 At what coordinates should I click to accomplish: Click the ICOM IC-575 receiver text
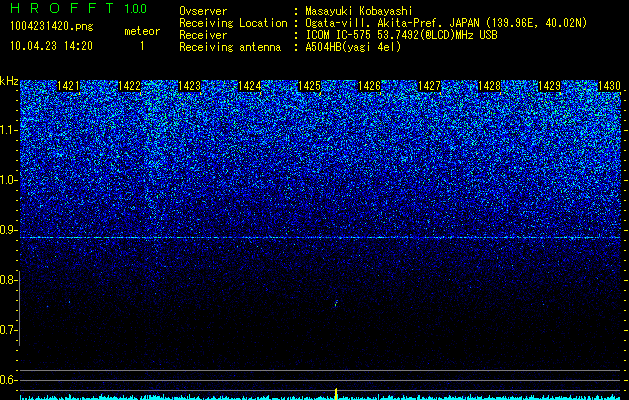tap(401, 35)
